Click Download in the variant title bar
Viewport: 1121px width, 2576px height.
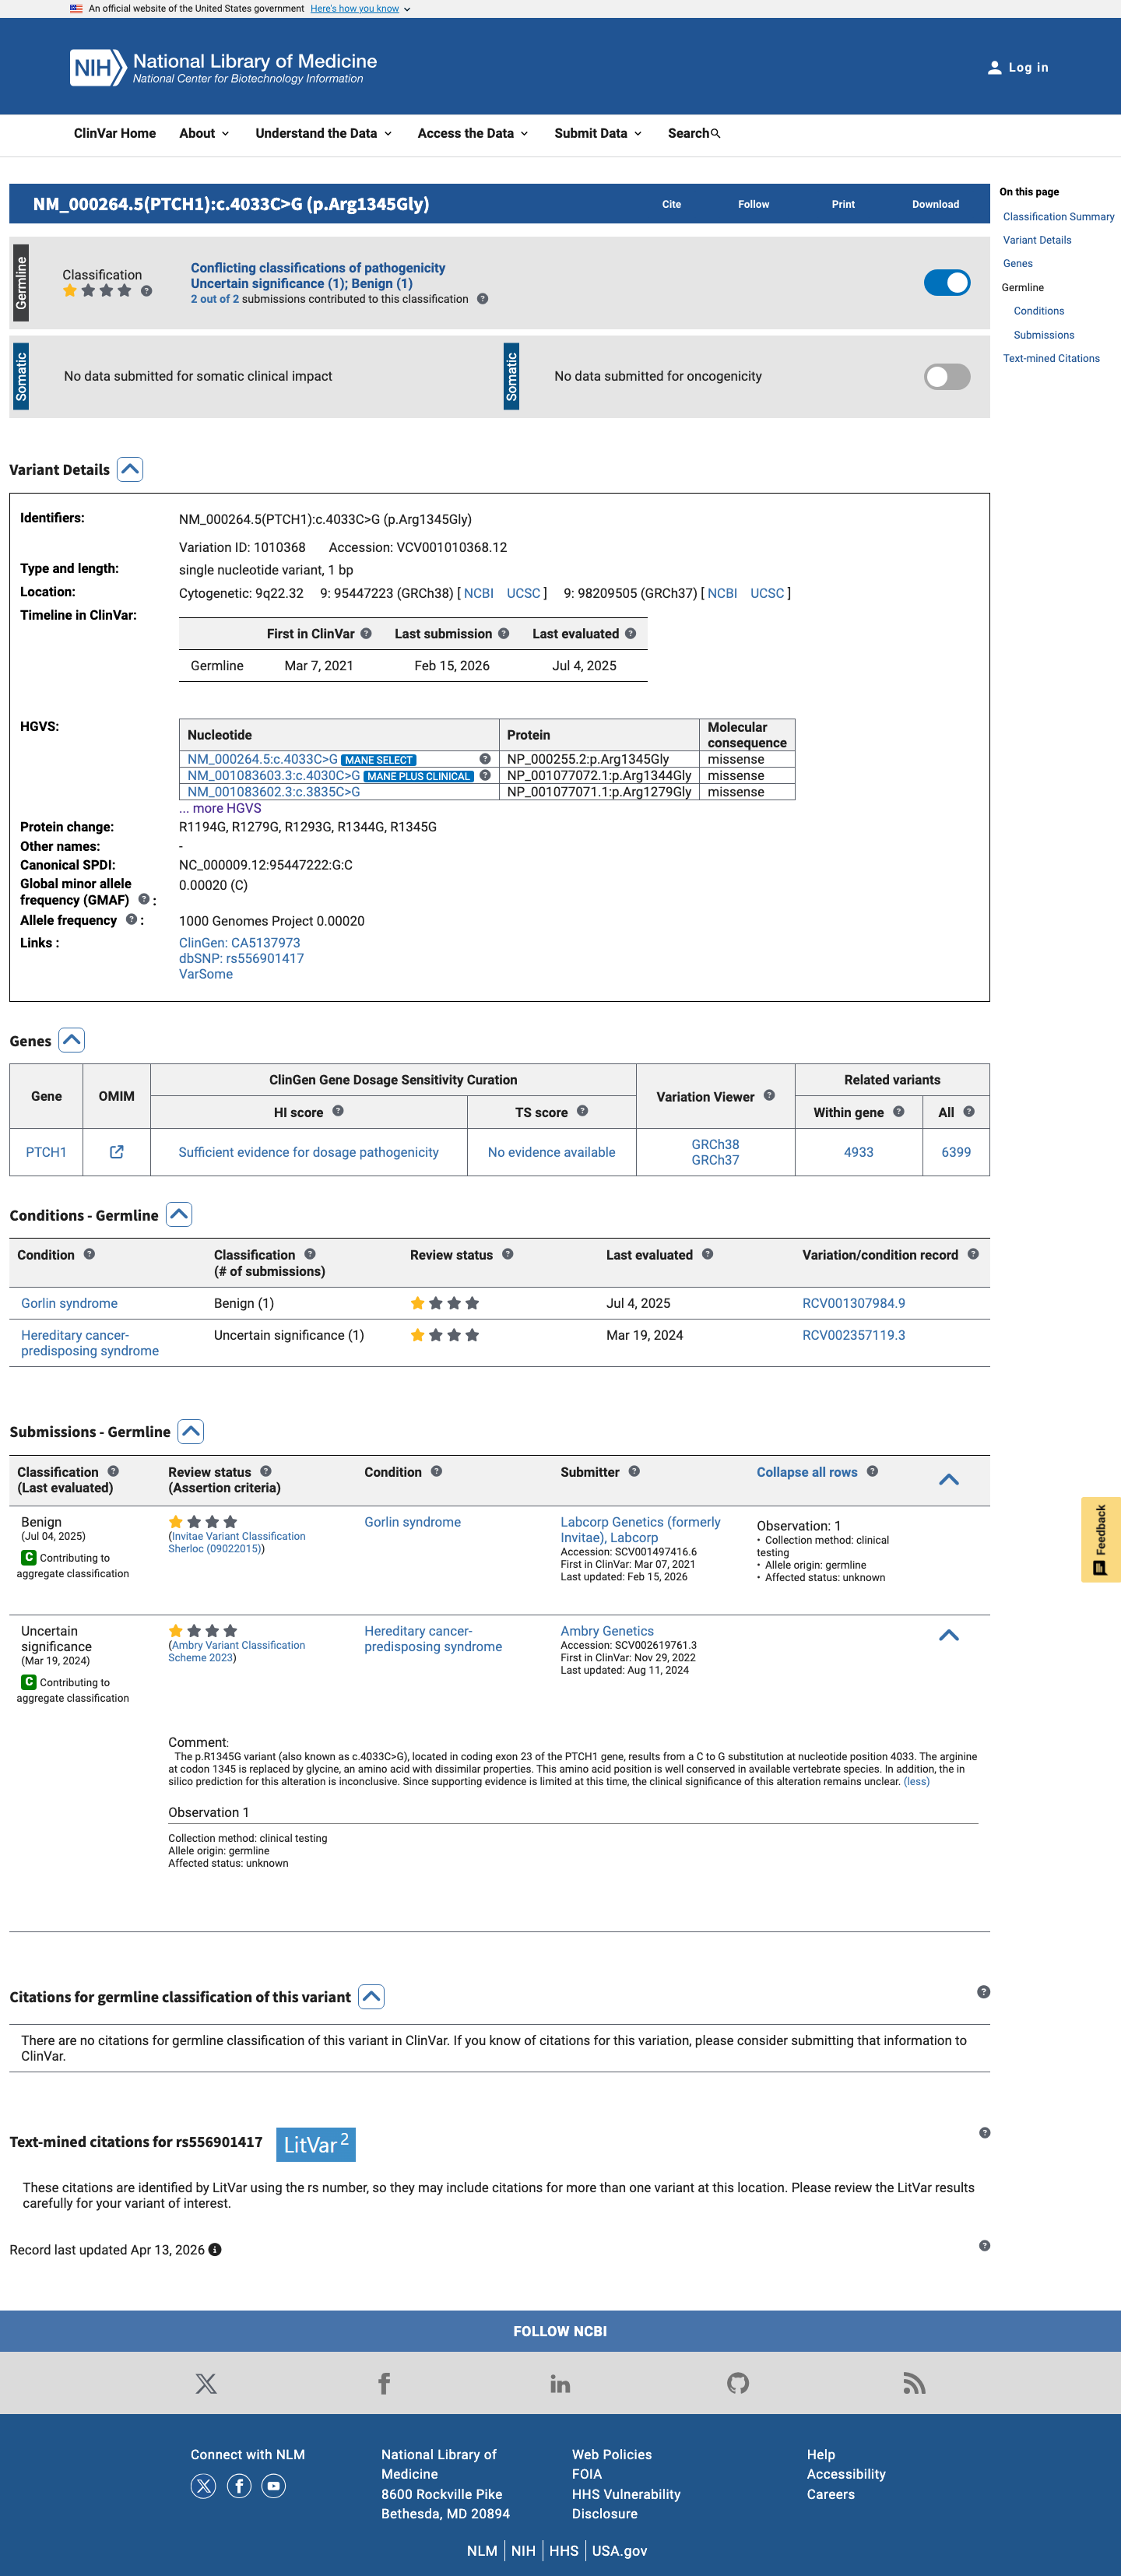935,204
